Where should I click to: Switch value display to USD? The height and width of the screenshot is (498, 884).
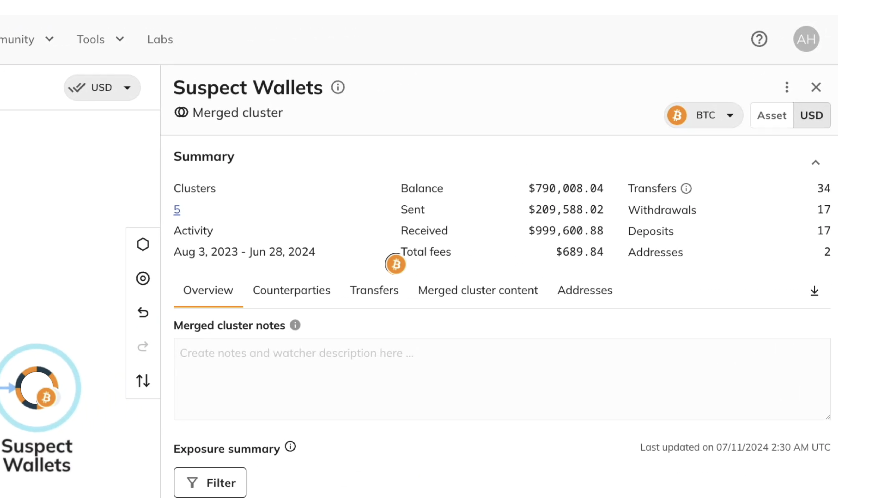[812, 115]
